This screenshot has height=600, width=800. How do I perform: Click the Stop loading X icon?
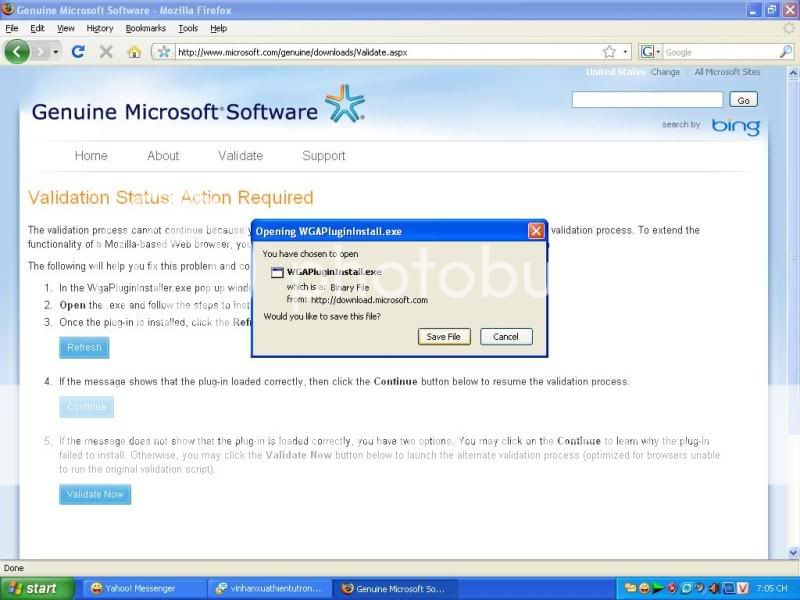pyautogui.click(x=106, y=52)
